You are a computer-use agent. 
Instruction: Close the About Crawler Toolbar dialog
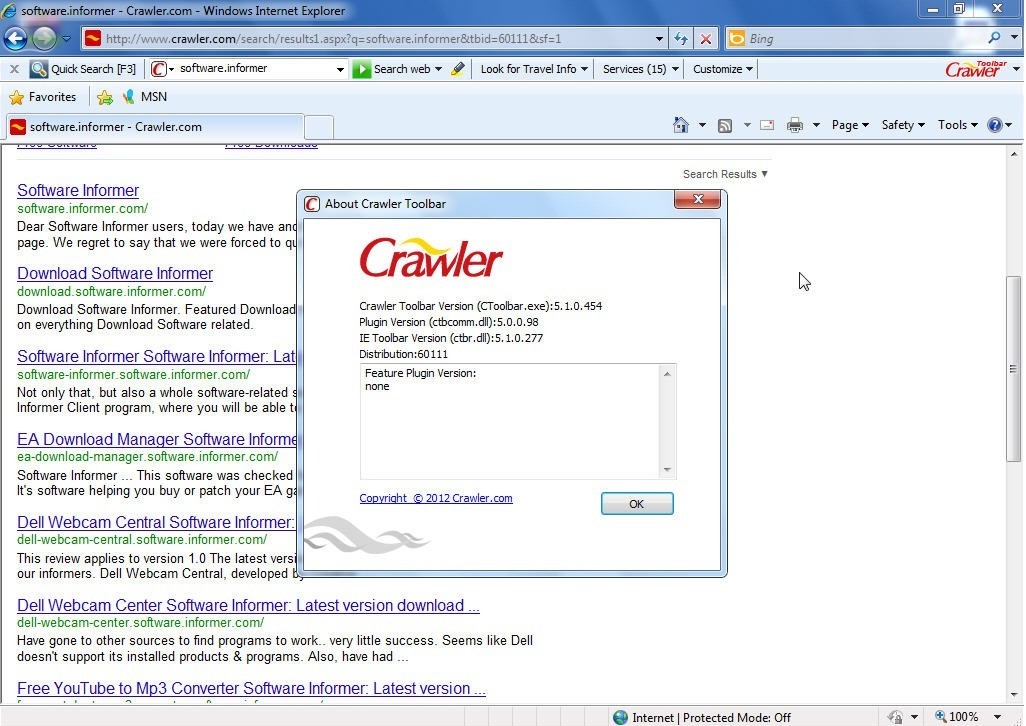pos(698,199)
